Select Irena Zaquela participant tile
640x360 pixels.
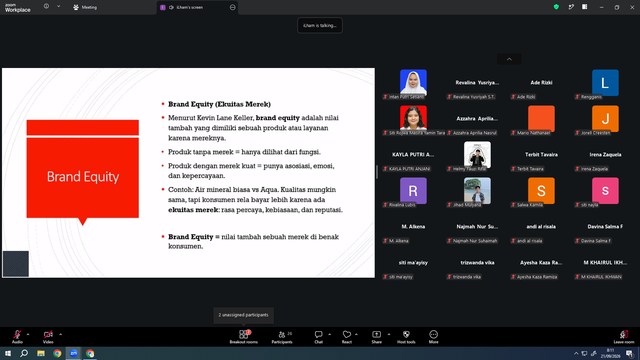click(x=605, y=155)
